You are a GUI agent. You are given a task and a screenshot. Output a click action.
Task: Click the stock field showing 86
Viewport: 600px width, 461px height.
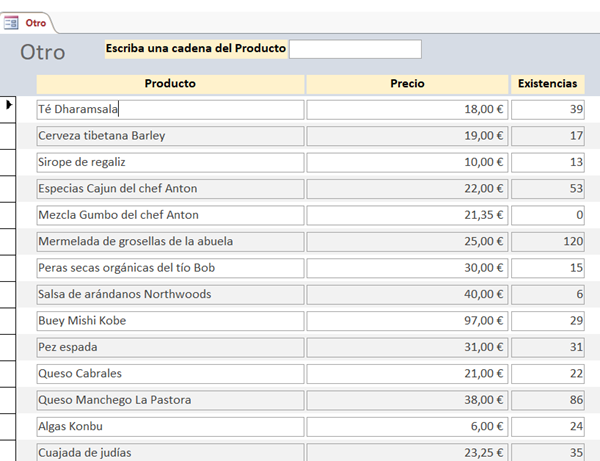[x=547, y=400]
